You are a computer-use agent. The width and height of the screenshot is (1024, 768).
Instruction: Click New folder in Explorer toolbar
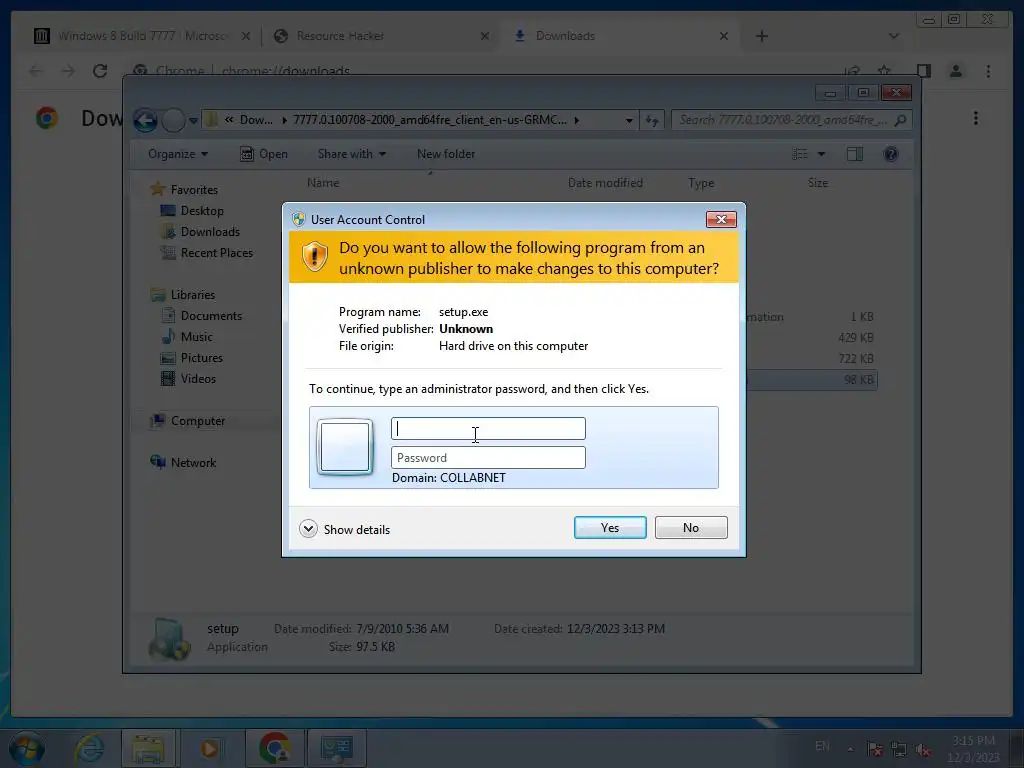[446, 154]
